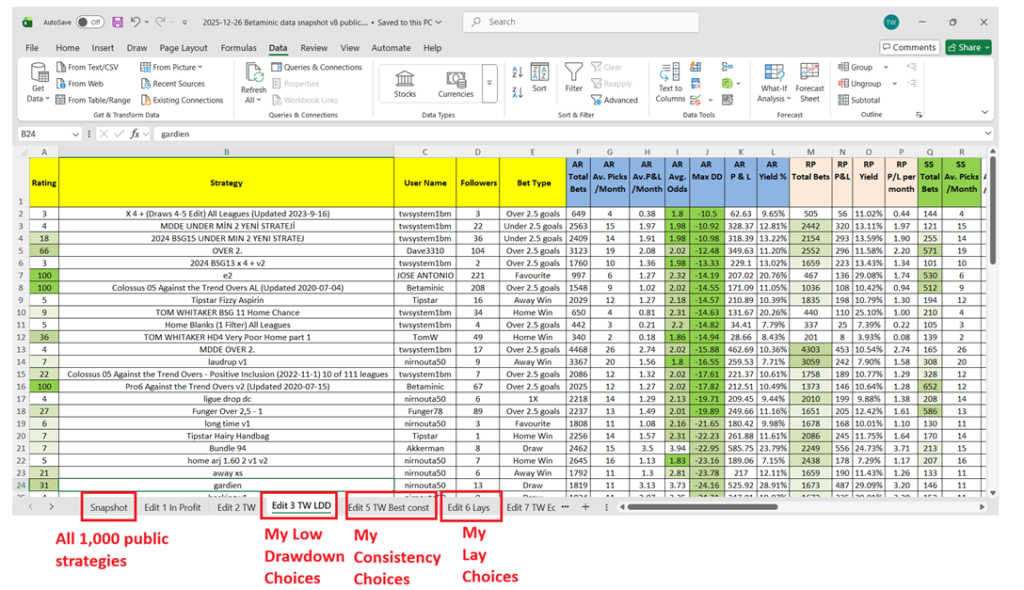This screenshot has height=590, width=1024.
Task: Click the Undo arrow icon
Action: click(x=136, y=22)
